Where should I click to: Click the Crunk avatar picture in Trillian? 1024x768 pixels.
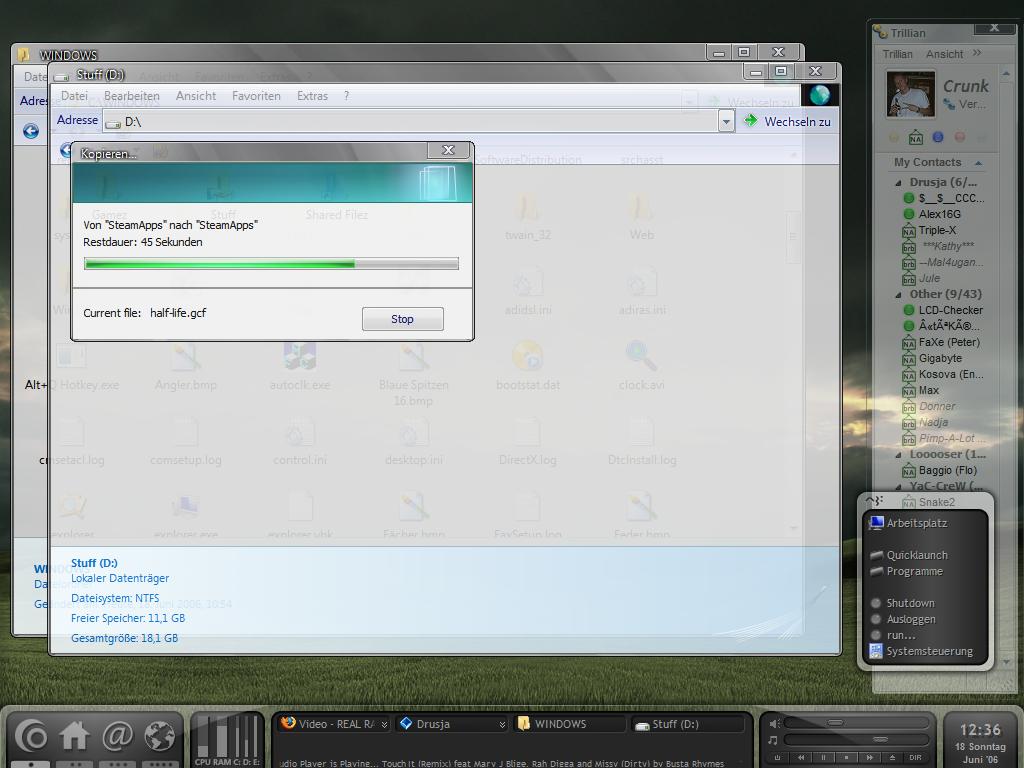pos(910,95)
